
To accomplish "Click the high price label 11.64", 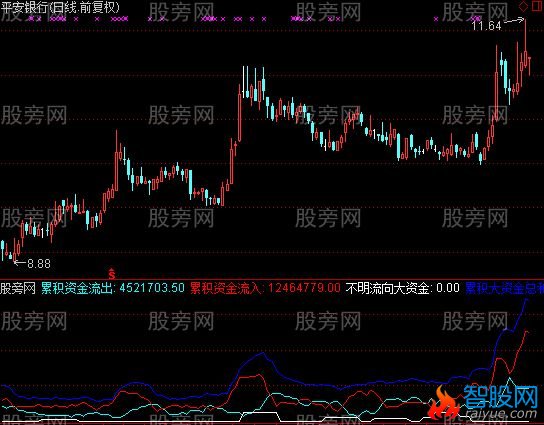I will (486, 26).
